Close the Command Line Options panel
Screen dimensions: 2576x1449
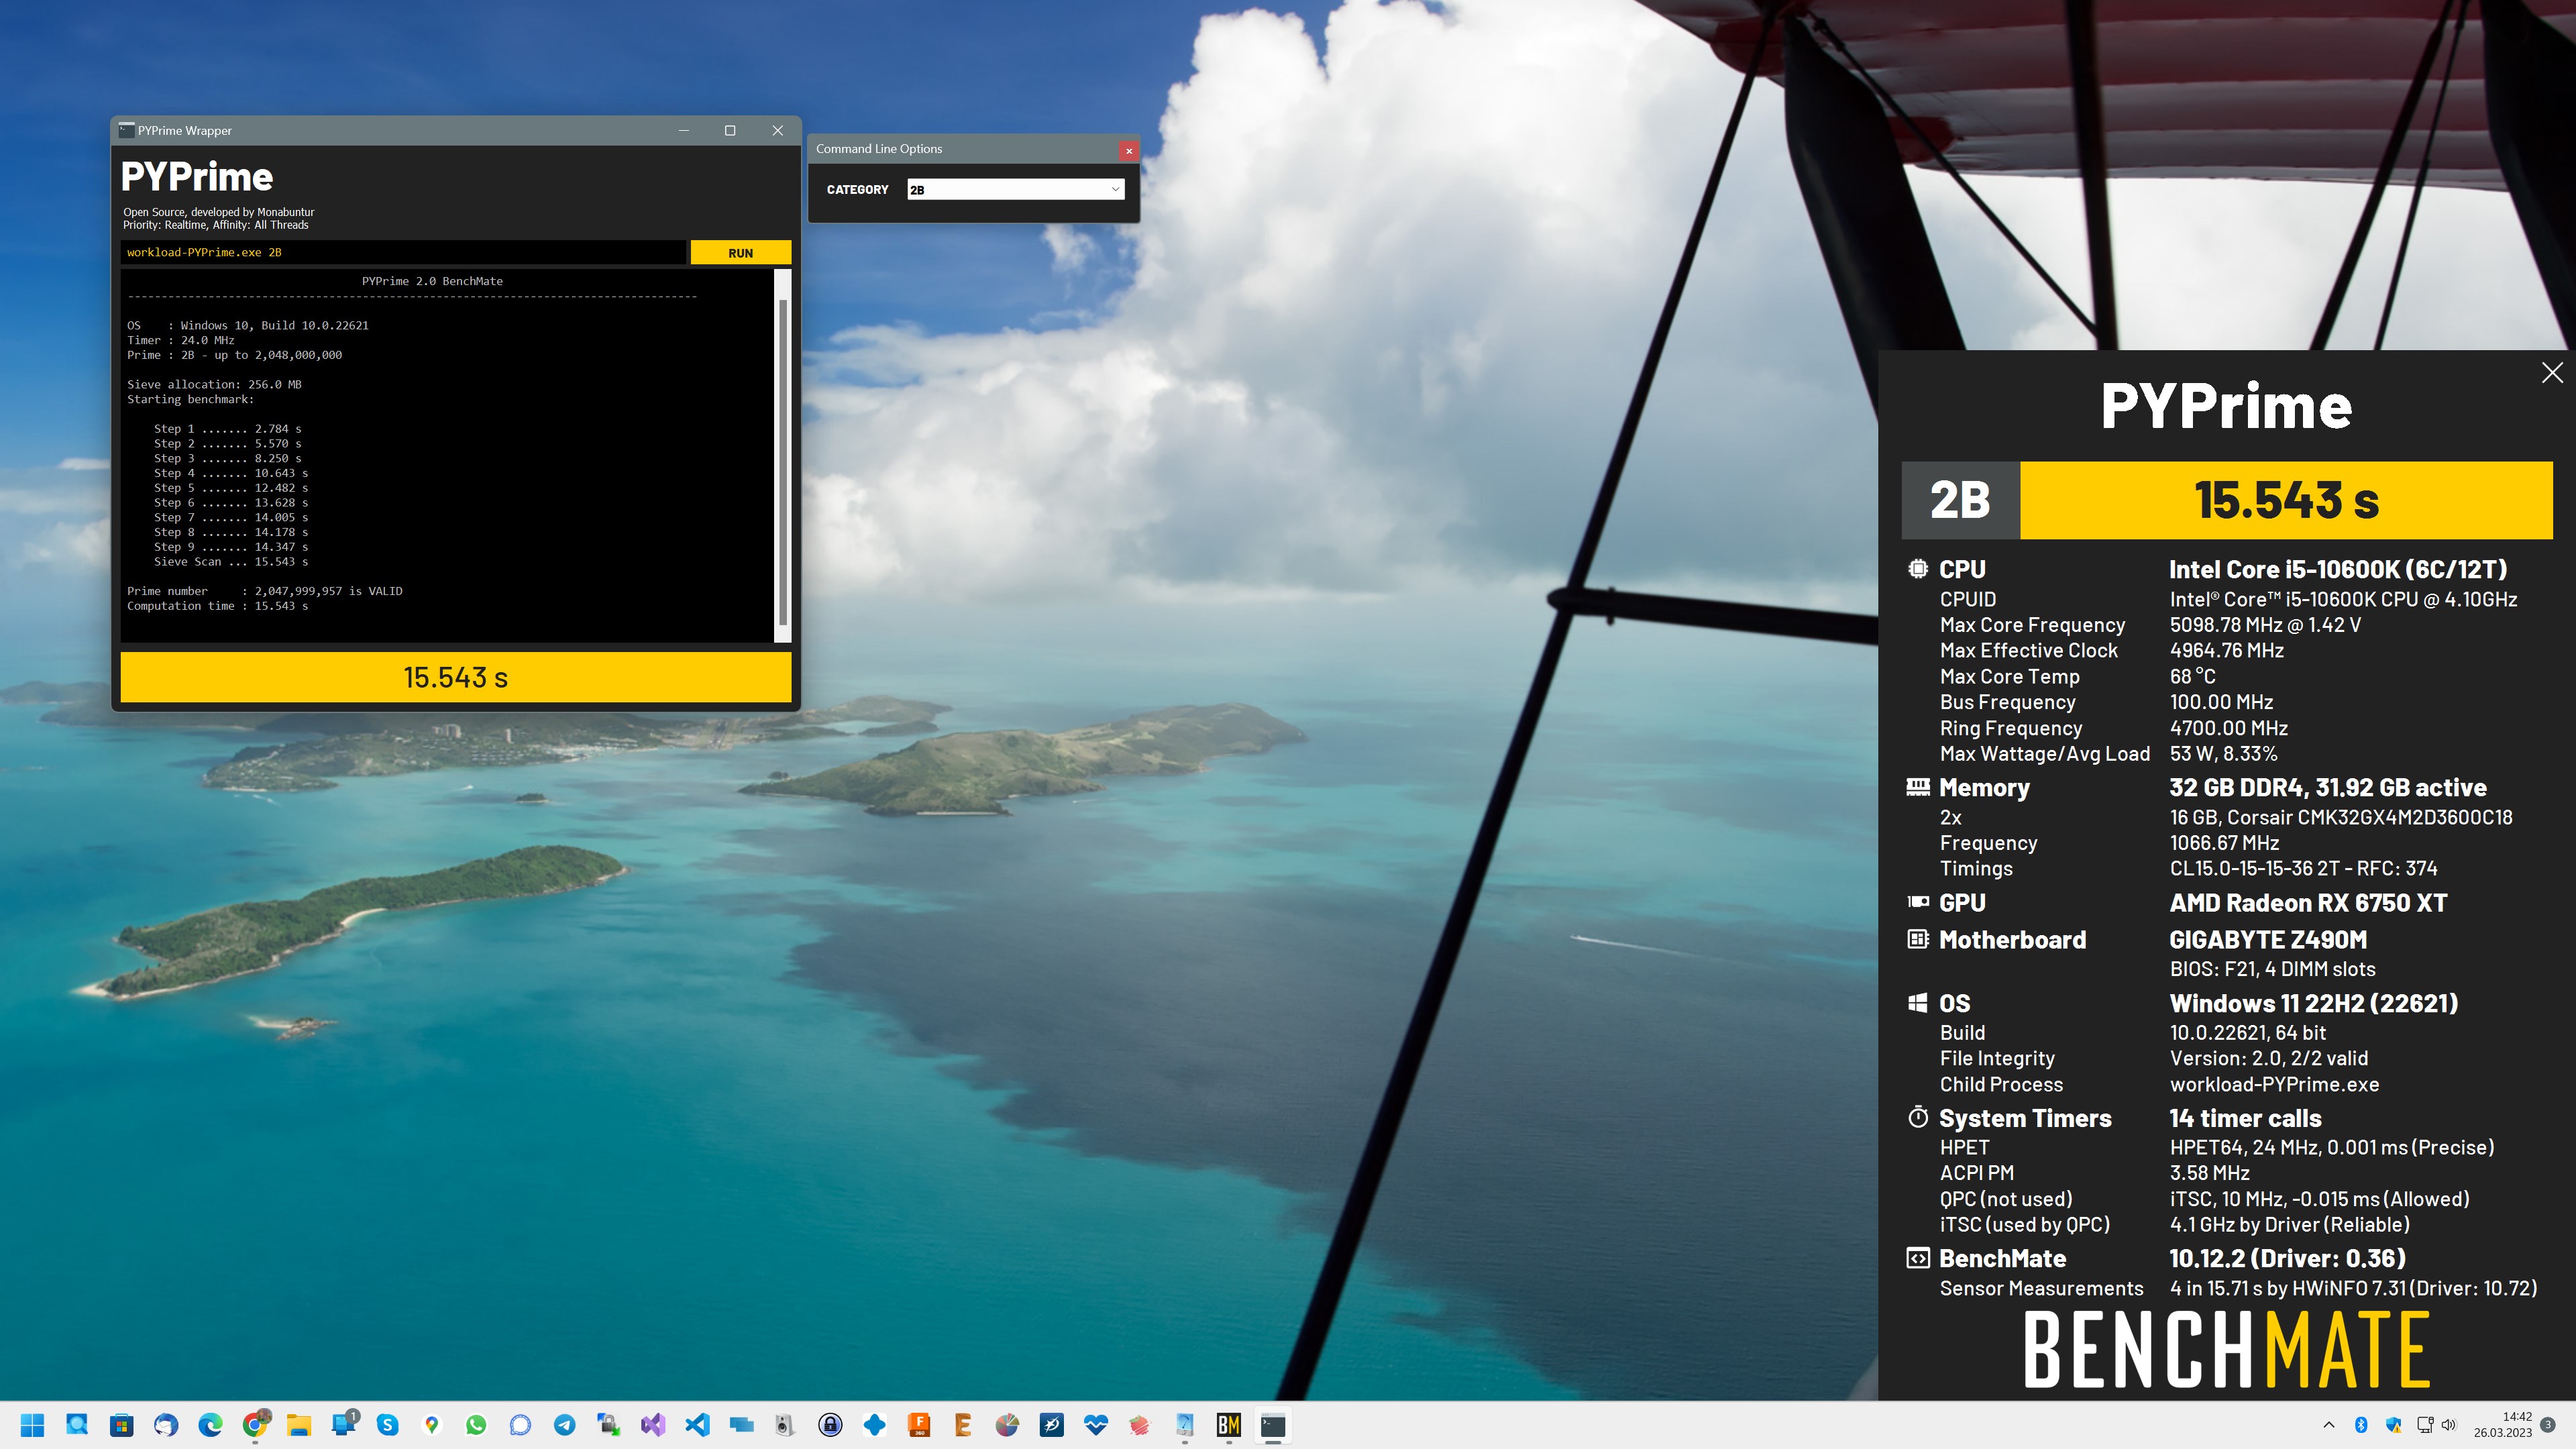point(1129,151)
